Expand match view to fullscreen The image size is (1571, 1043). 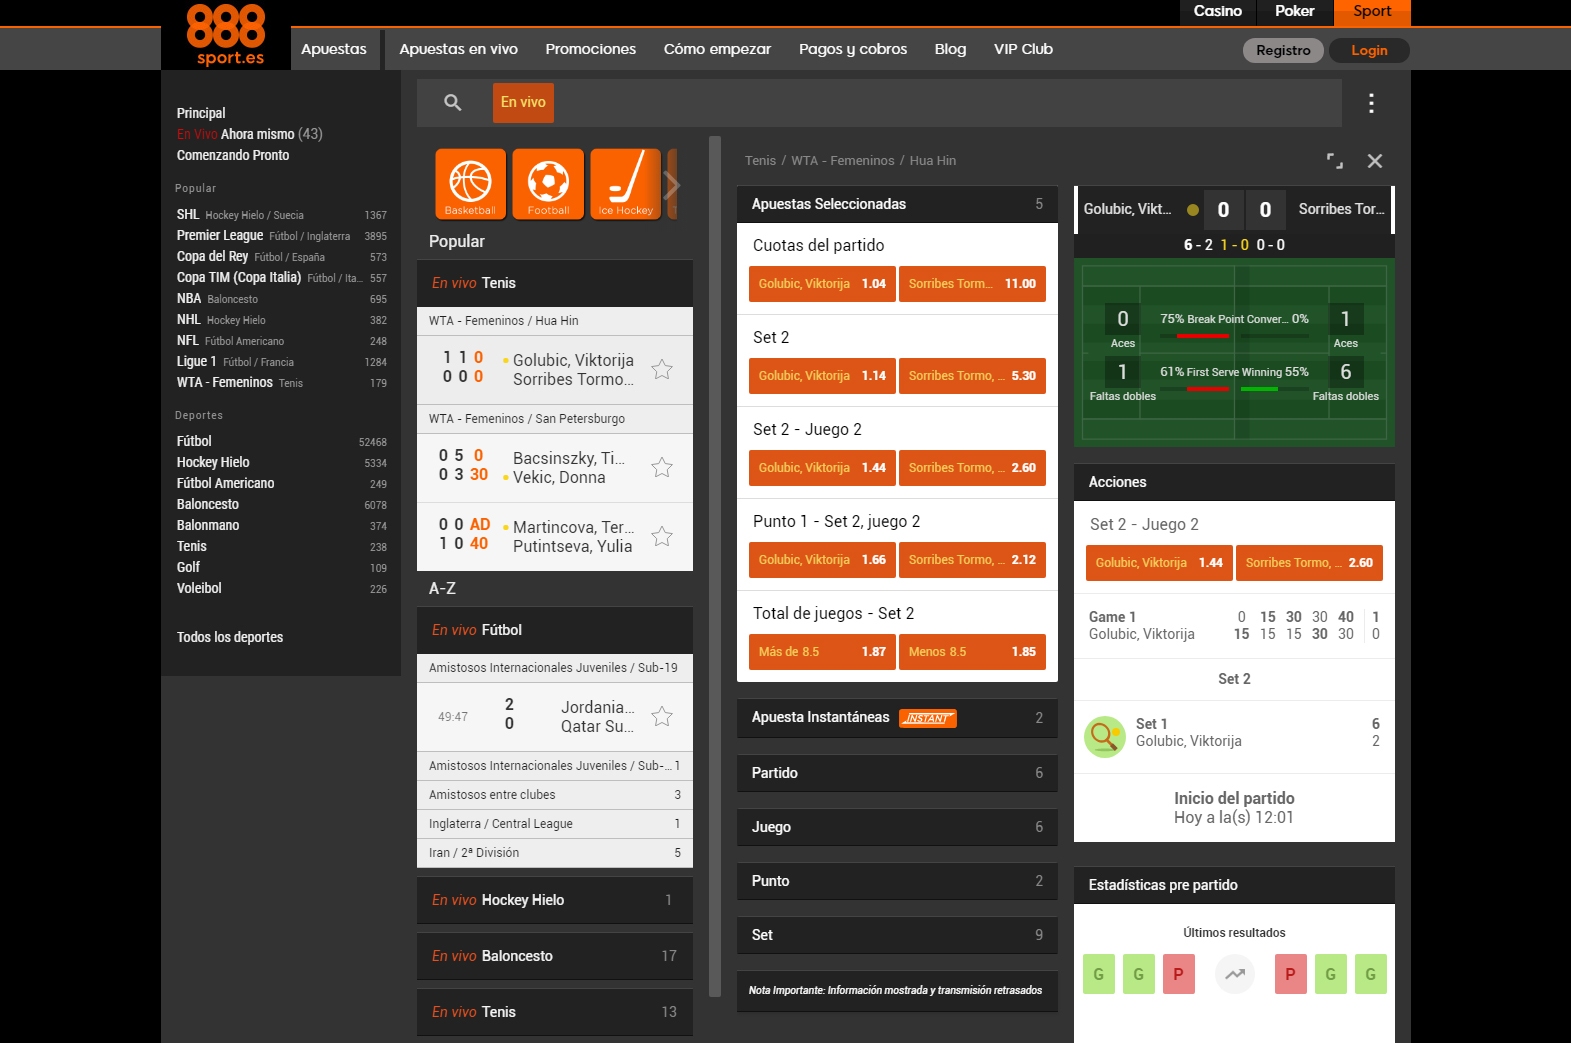[1335, 161]
